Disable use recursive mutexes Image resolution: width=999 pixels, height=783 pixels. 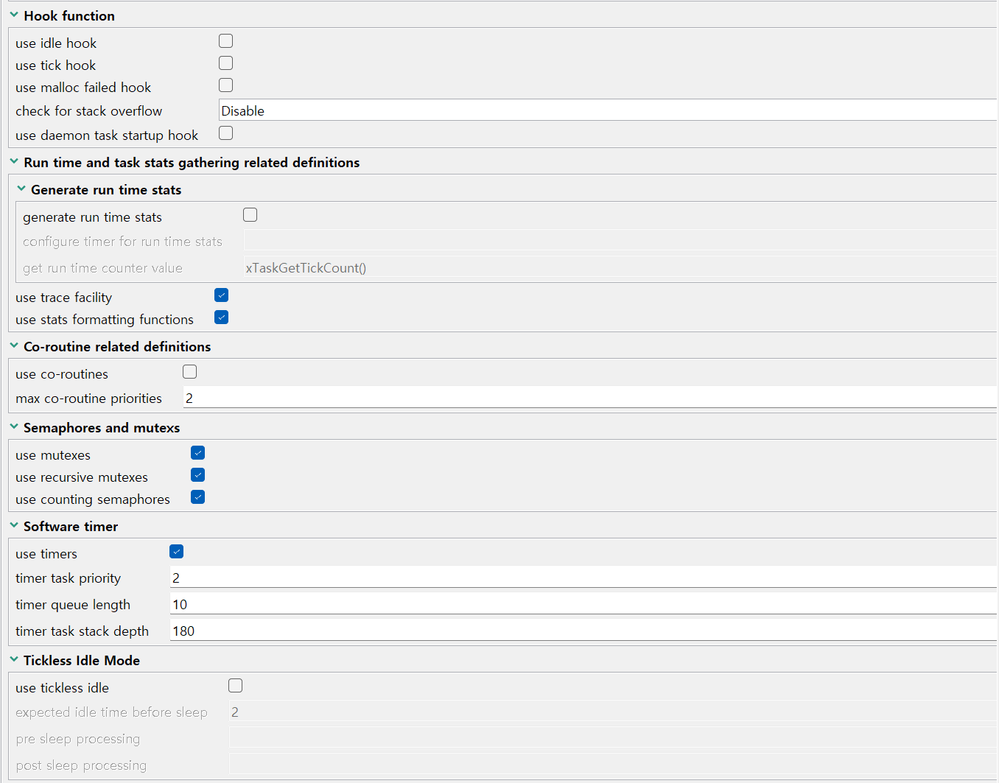tap(198, 475)
